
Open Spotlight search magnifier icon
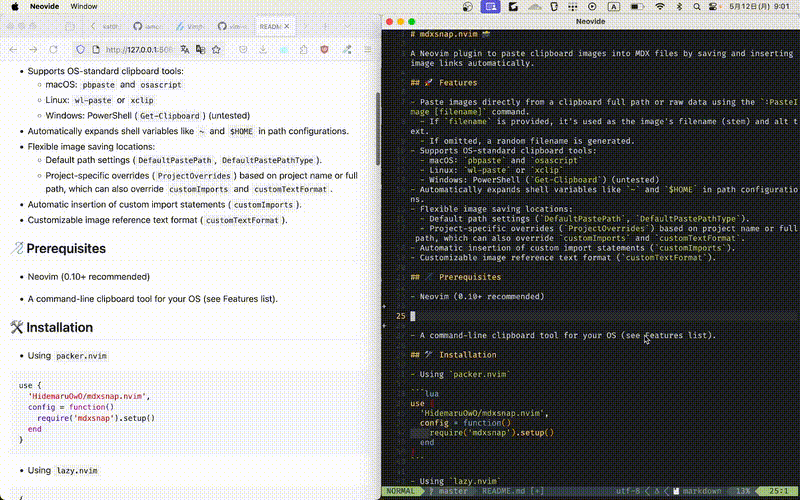(x=696, y=6)
